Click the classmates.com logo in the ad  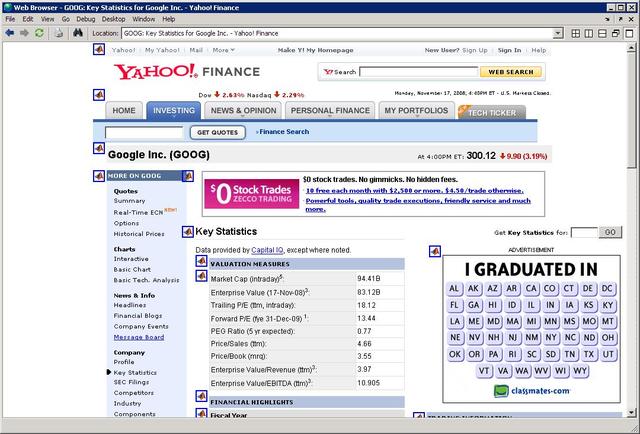[531, 391]
